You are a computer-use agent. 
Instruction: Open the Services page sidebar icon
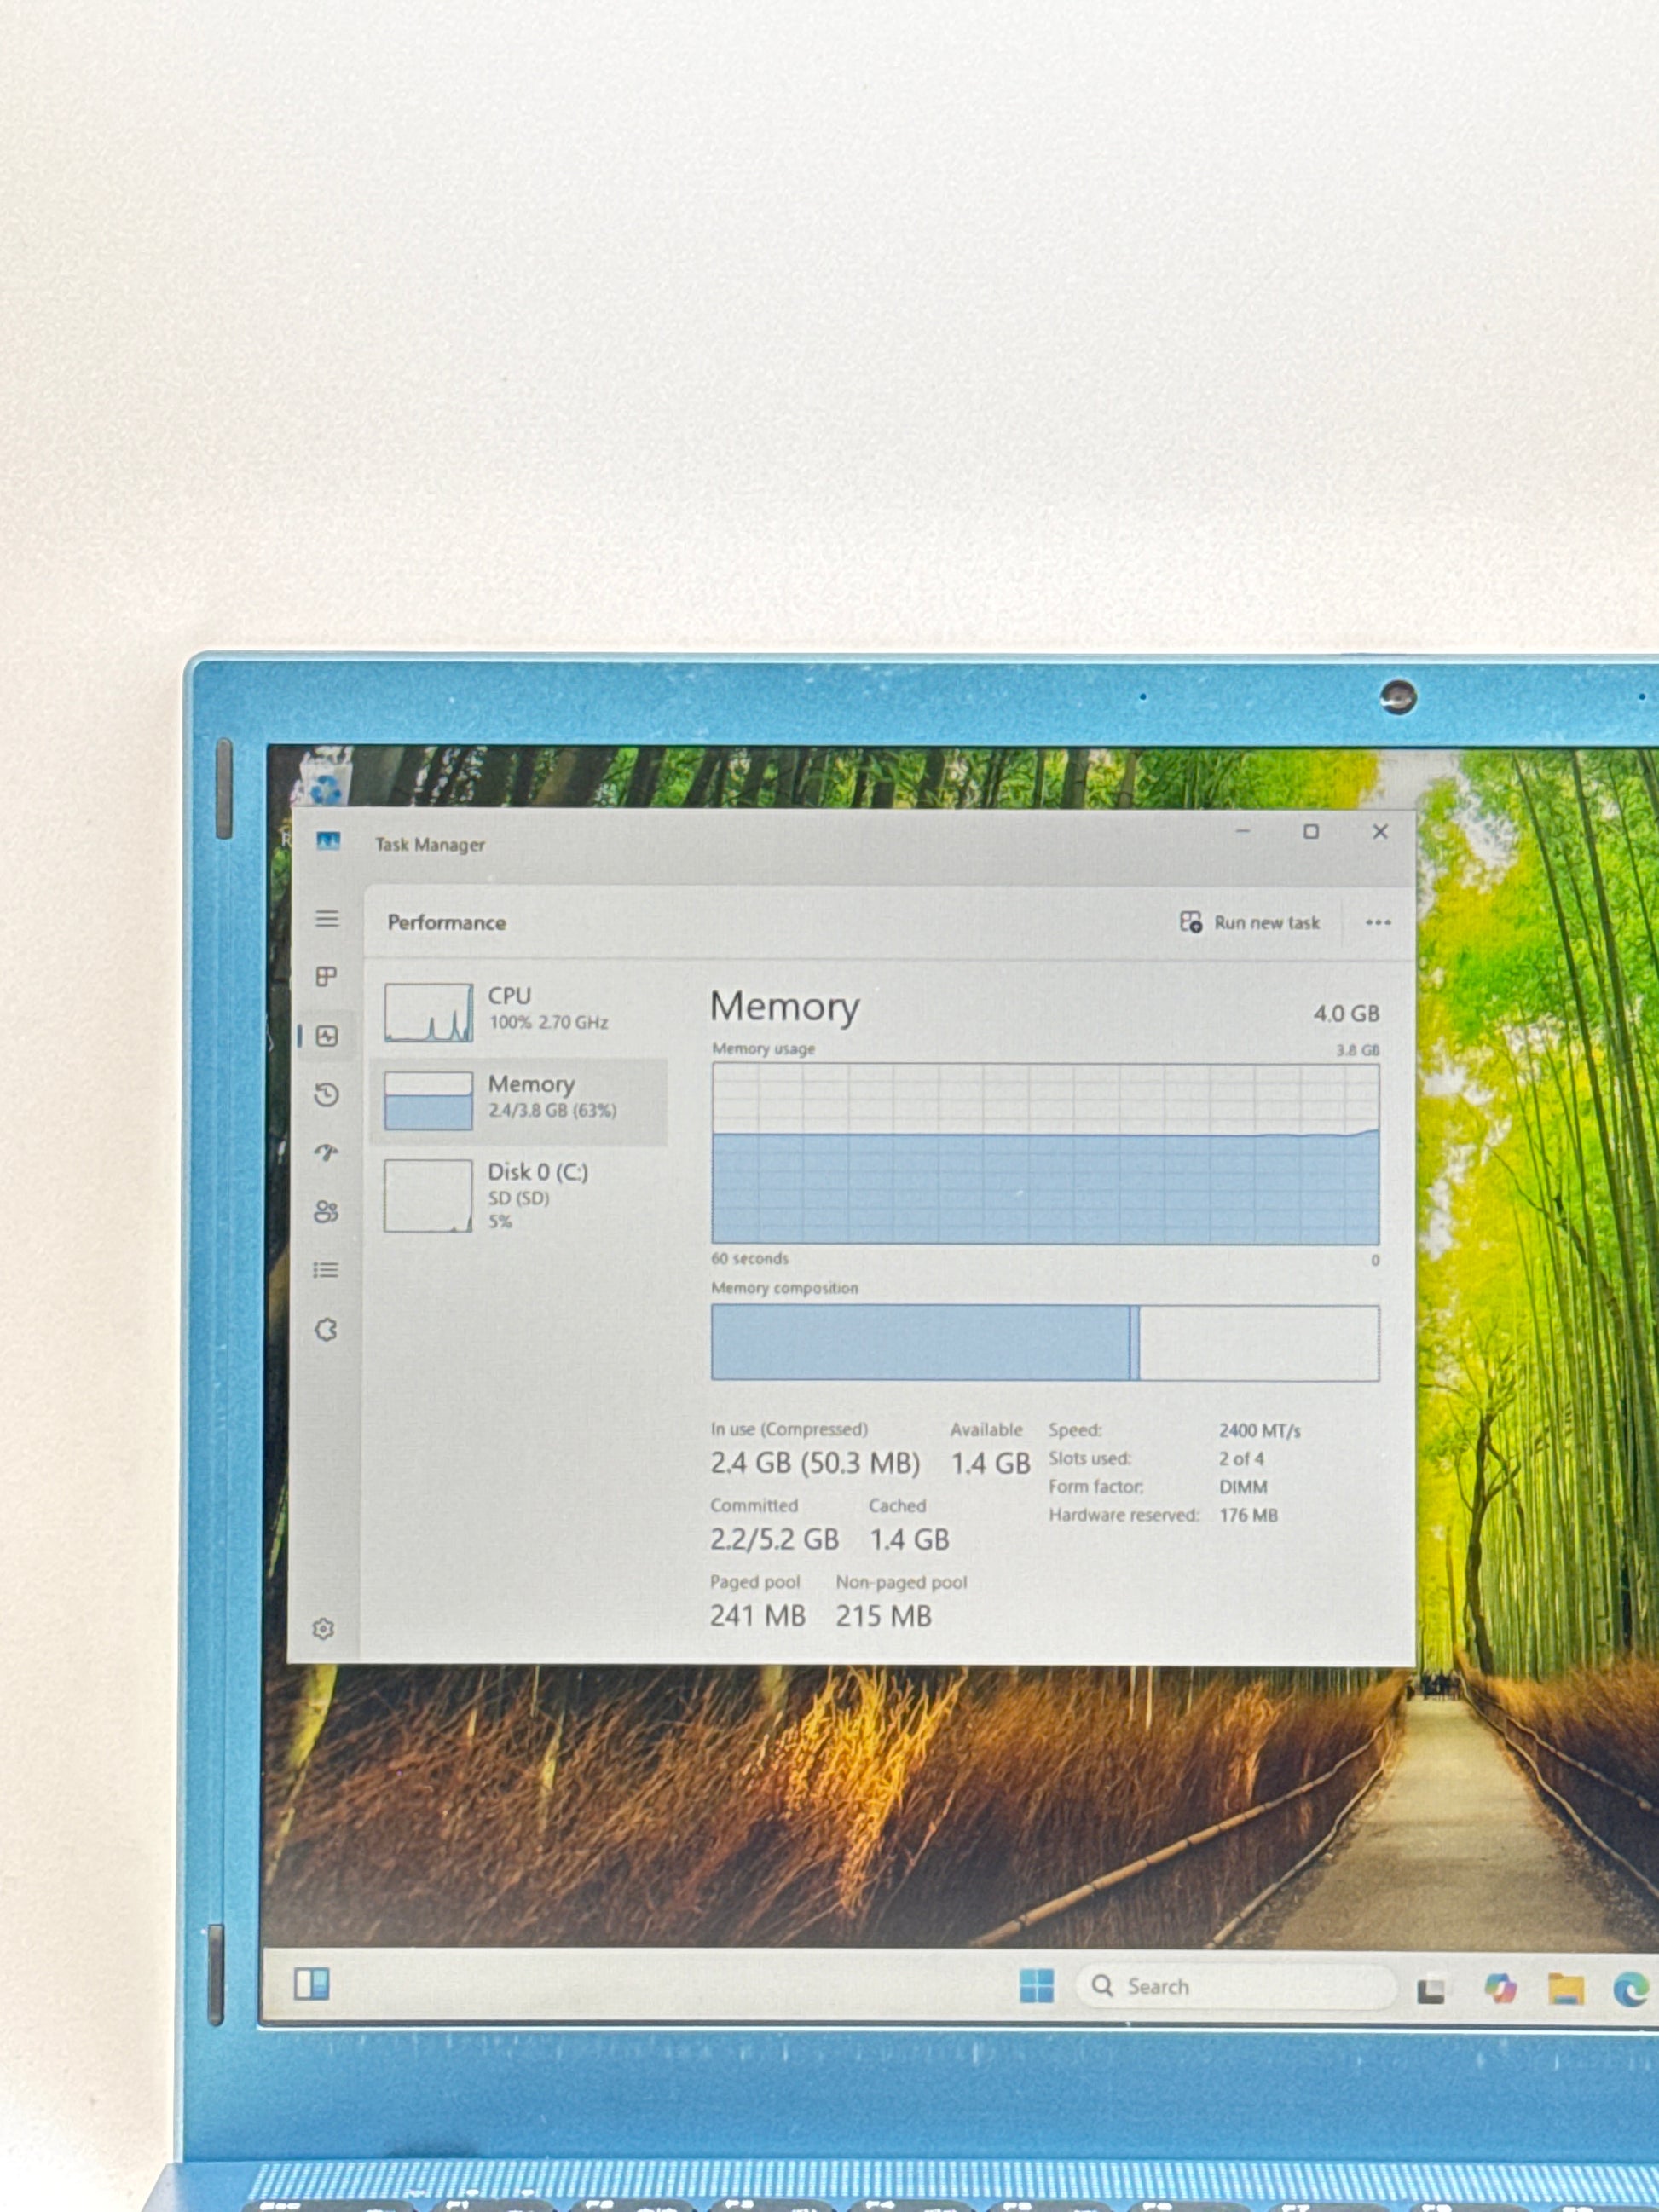point(326,1329)
